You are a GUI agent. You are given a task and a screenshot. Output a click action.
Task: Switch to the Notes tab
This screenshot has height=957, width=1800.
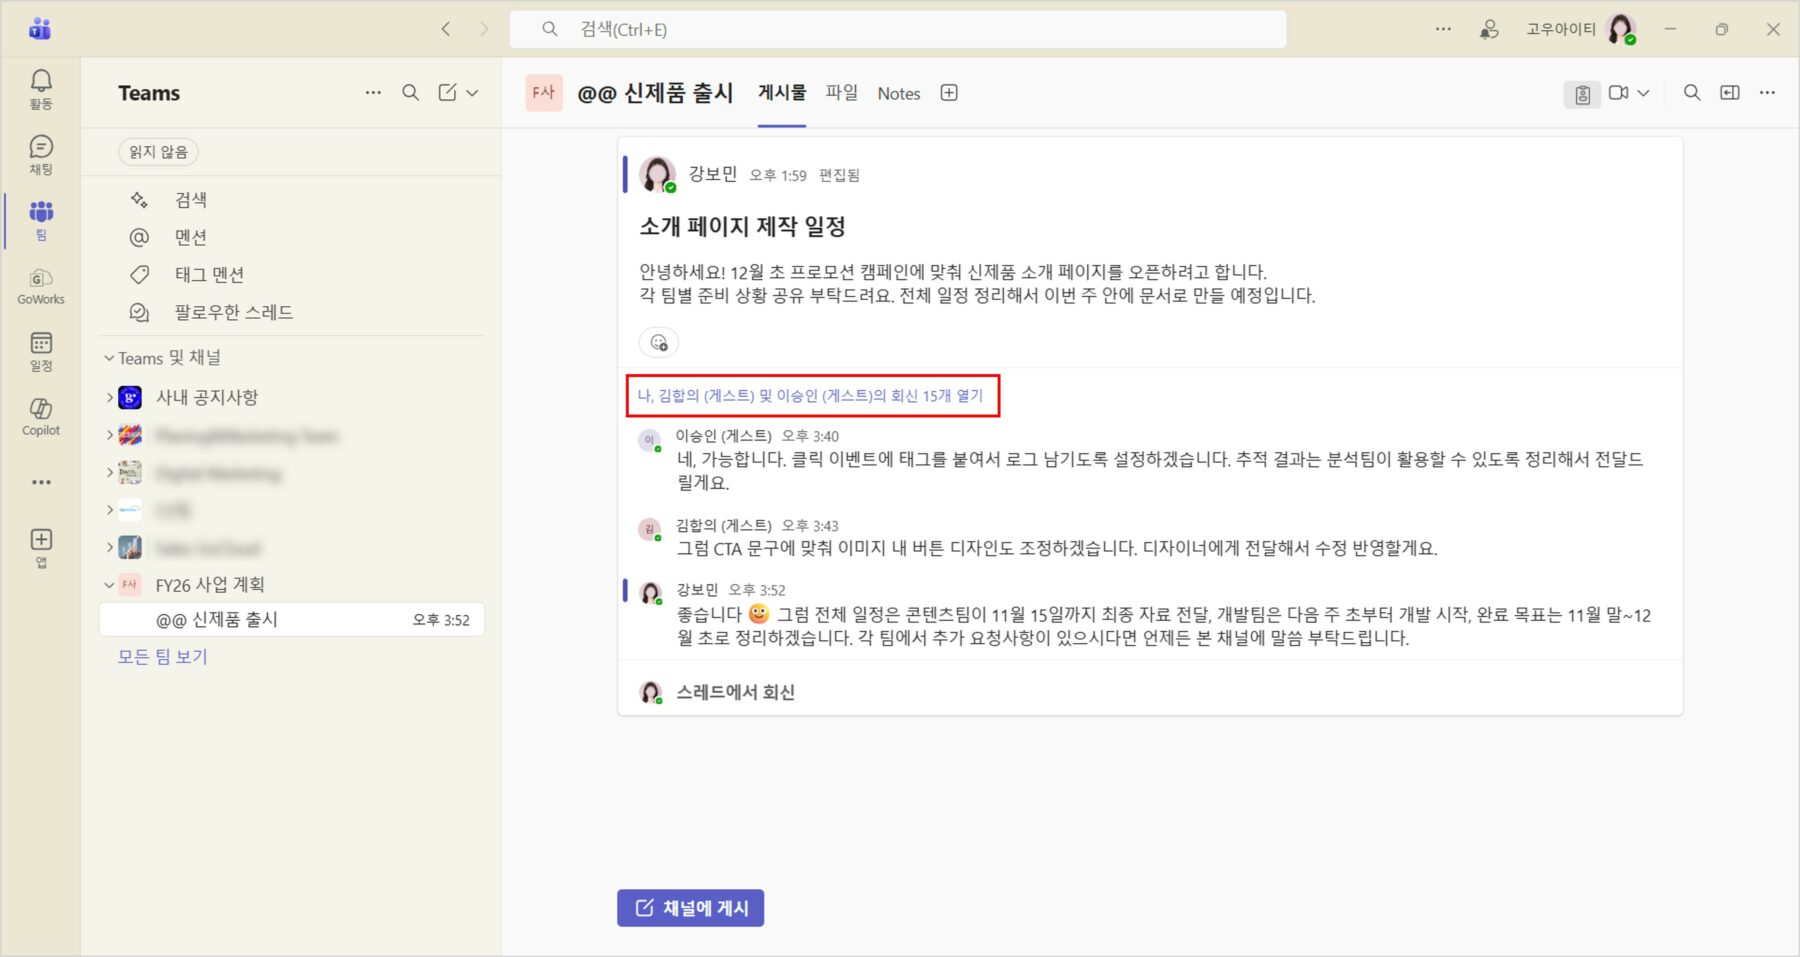coord(898,93)
